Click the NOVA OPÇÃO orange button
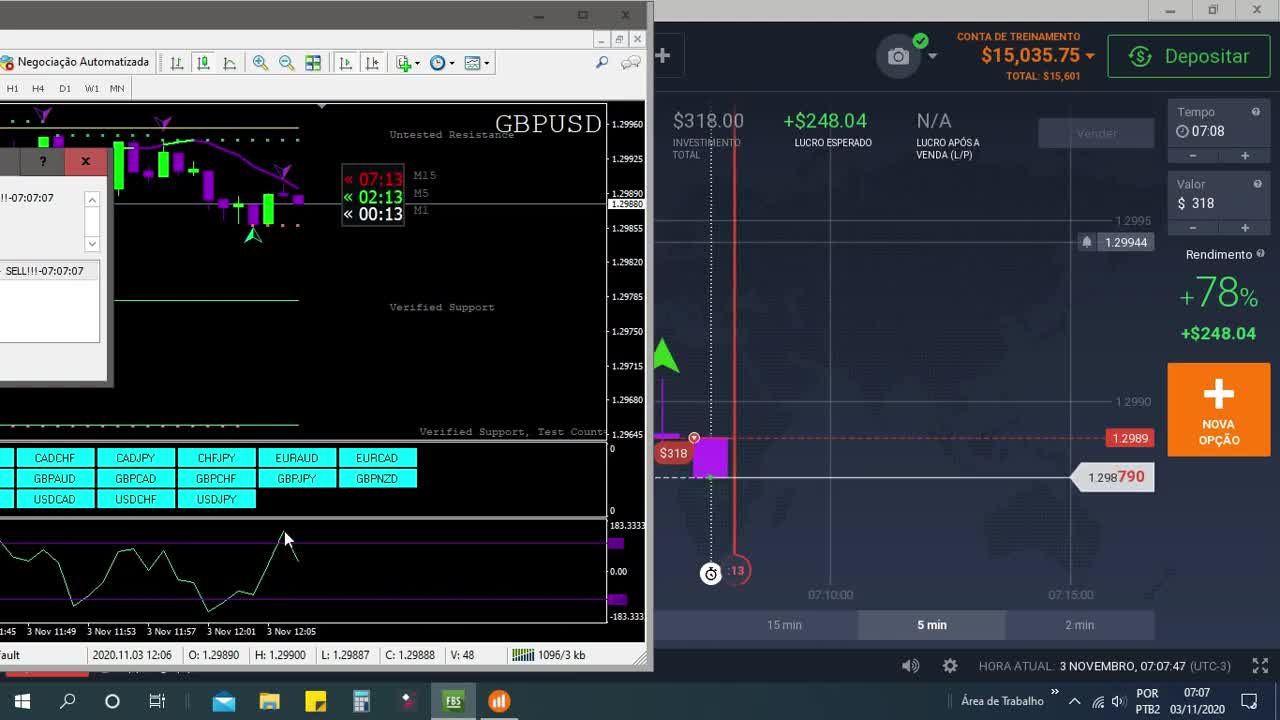 1219,410
